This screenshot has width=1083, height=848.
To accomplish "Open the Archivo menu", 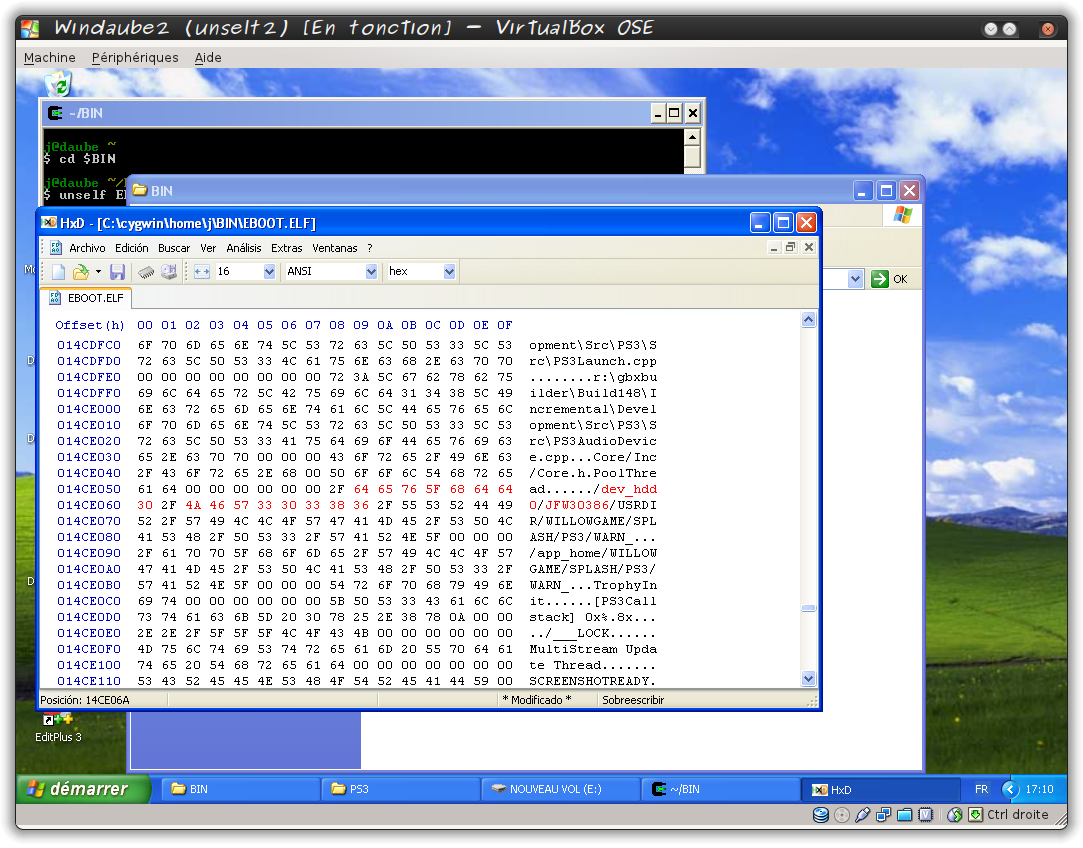I will click(x=87, y=249).
